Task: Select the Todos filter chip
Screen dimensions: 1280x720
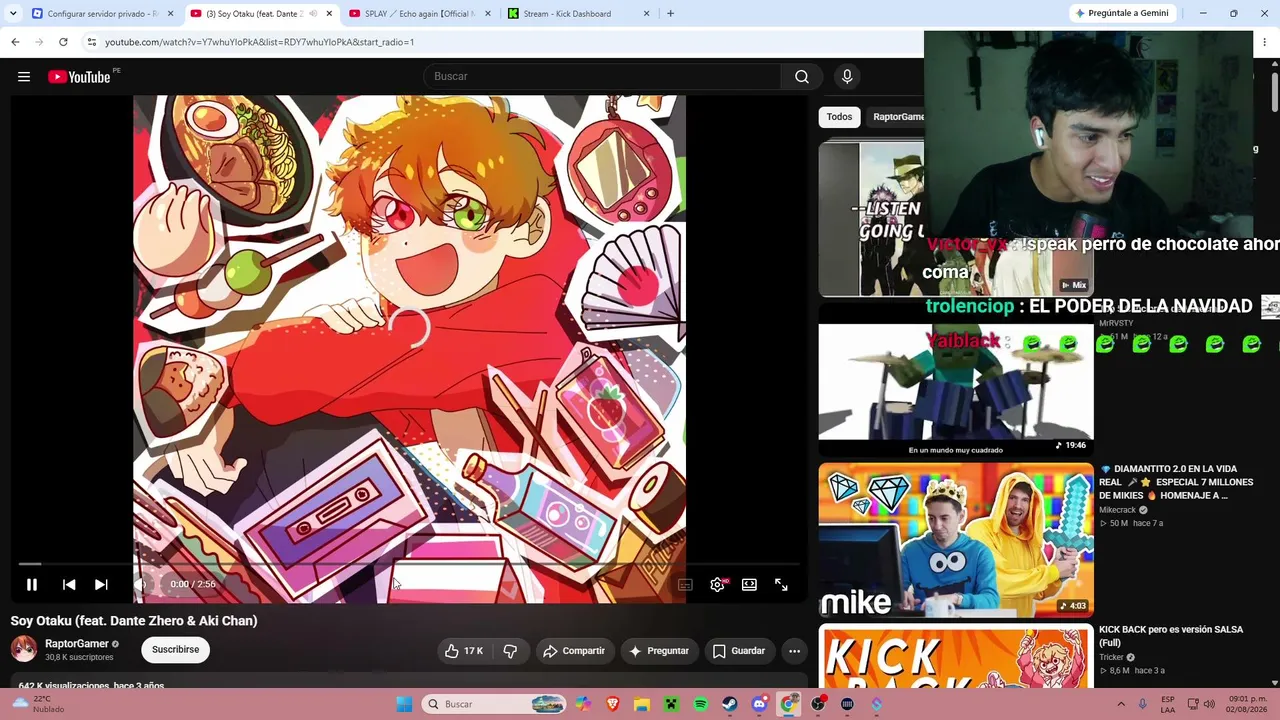Action: (x=839, y=117)
